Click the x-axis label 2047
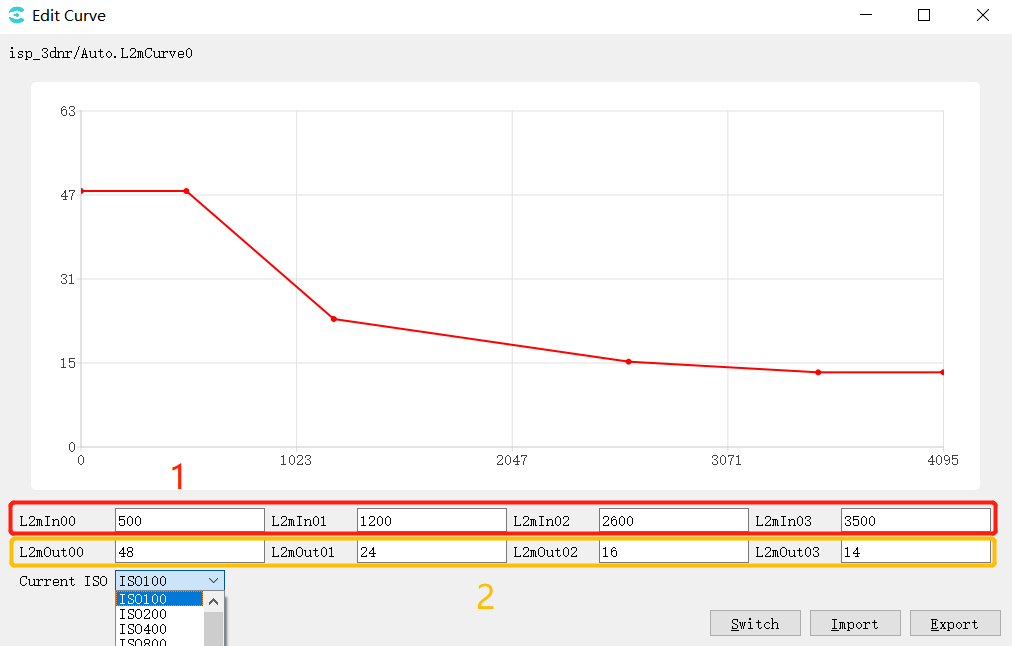1012x646 pixels. click(512, 460)
